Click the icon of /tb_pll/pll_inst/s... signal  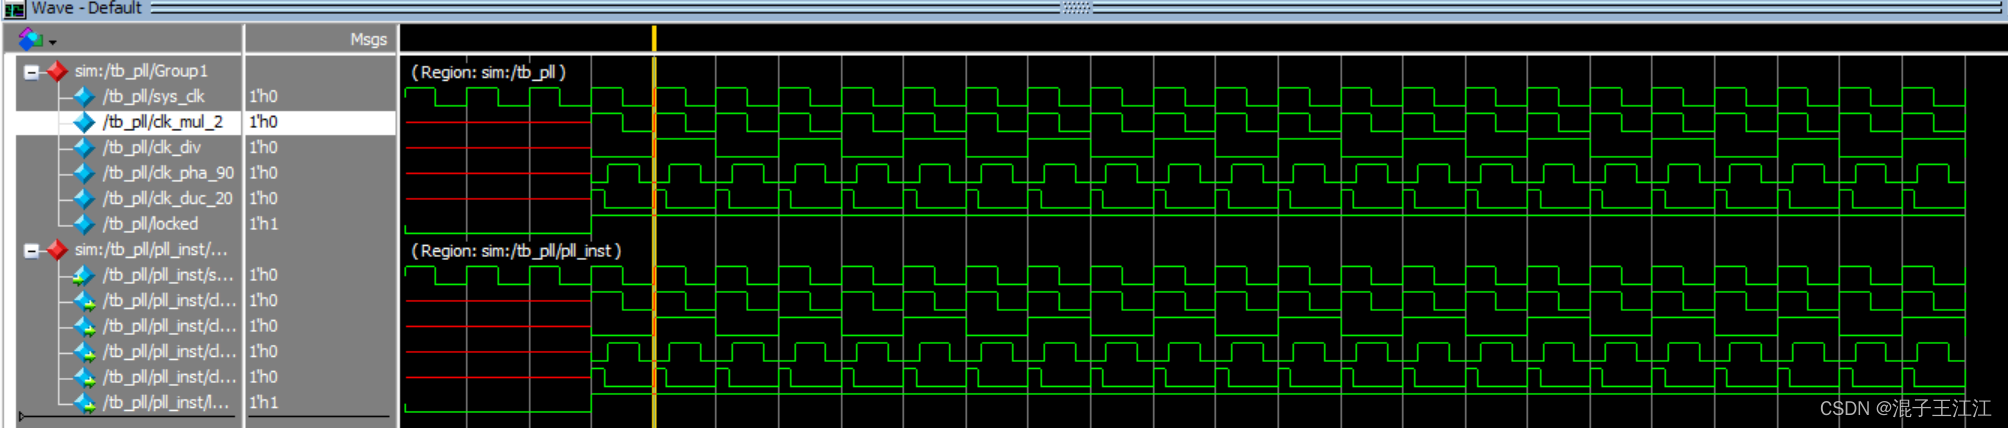pos(84,275)
